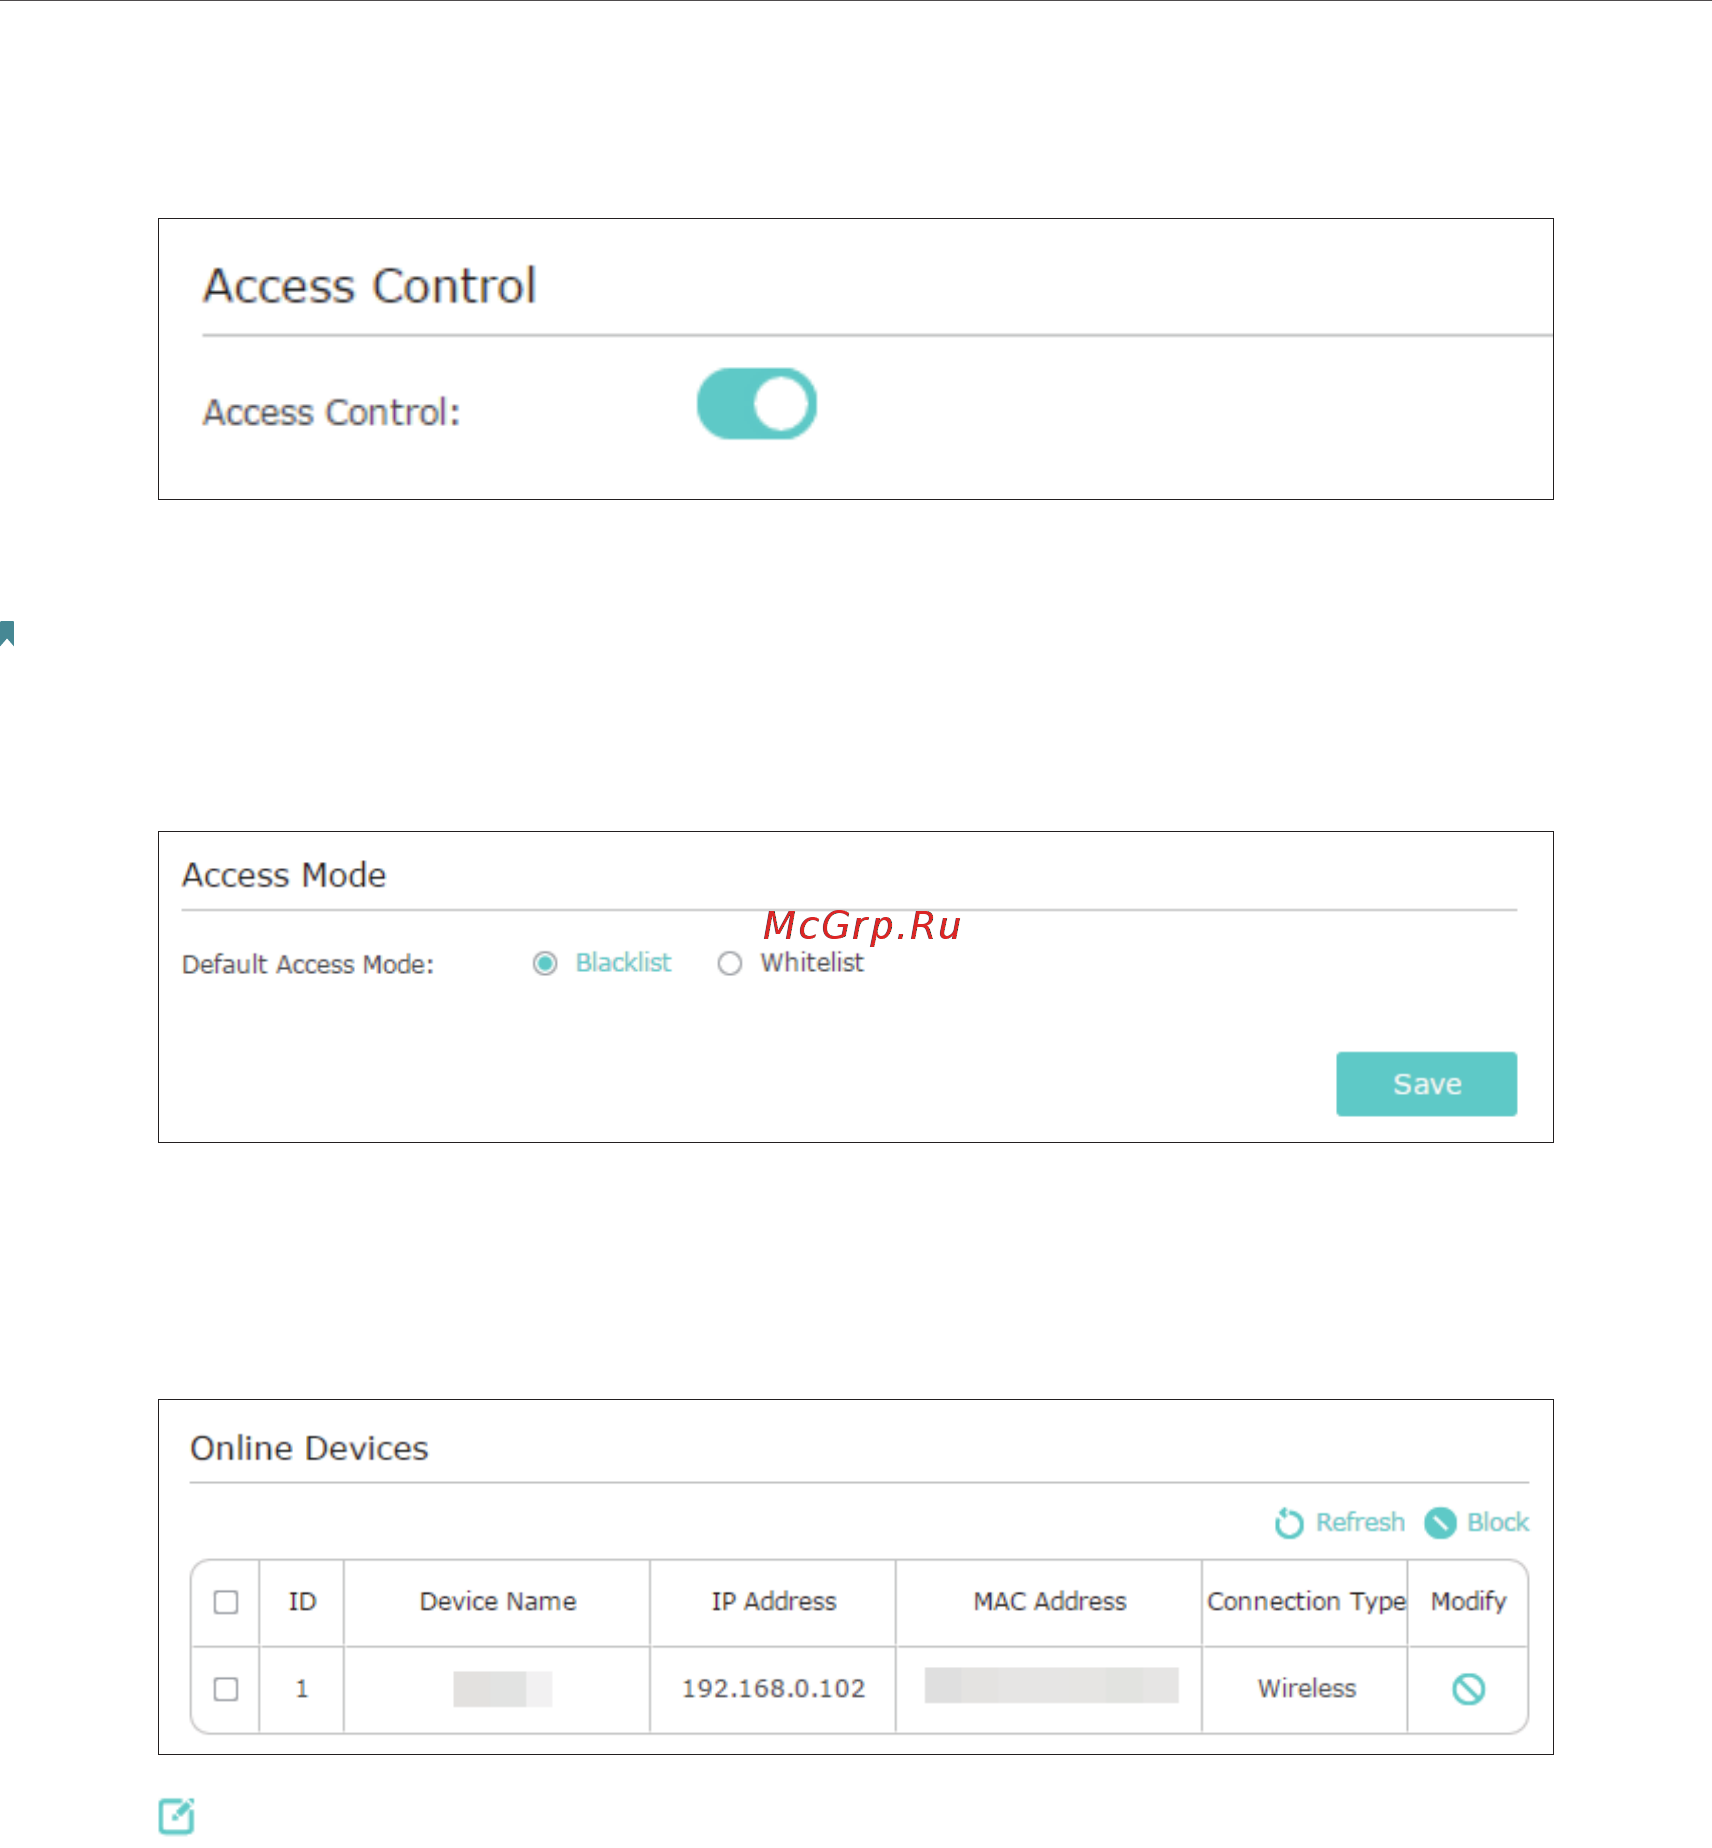Click the McGrp.Ru watermark link
Viewport: 1712px width, 1848px height.
pos(862,926)
